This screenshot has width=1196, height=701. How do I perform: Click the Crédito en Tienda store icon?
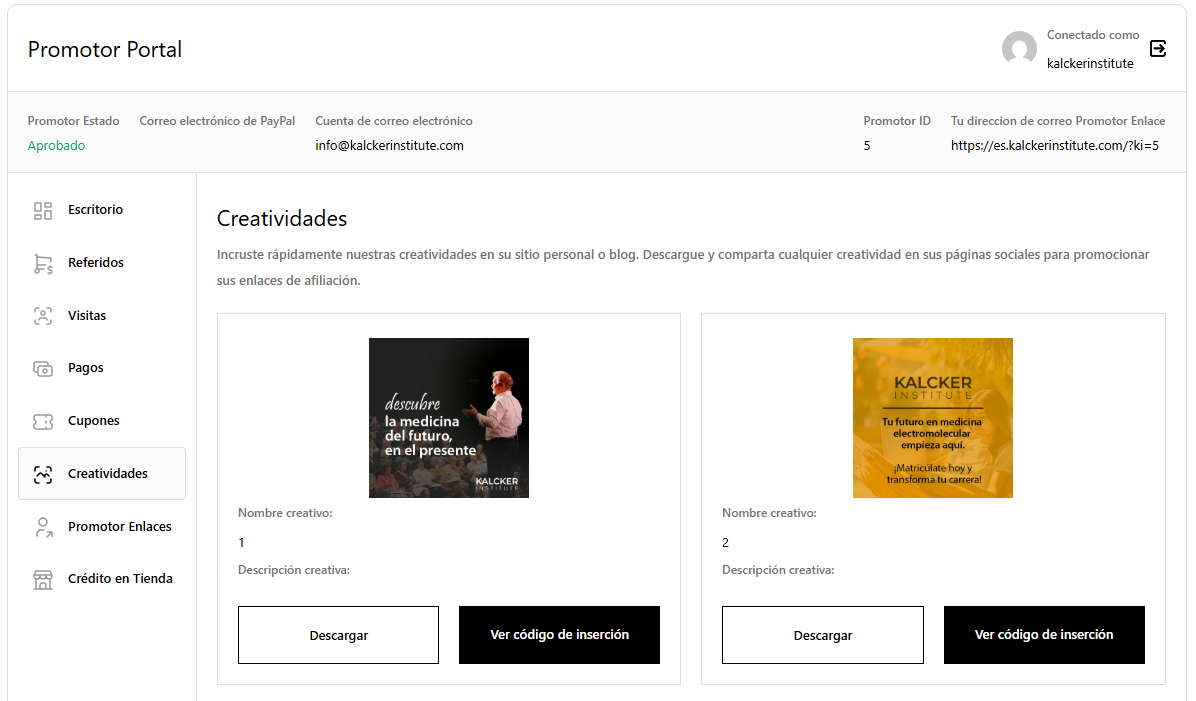tap(43, 579)
